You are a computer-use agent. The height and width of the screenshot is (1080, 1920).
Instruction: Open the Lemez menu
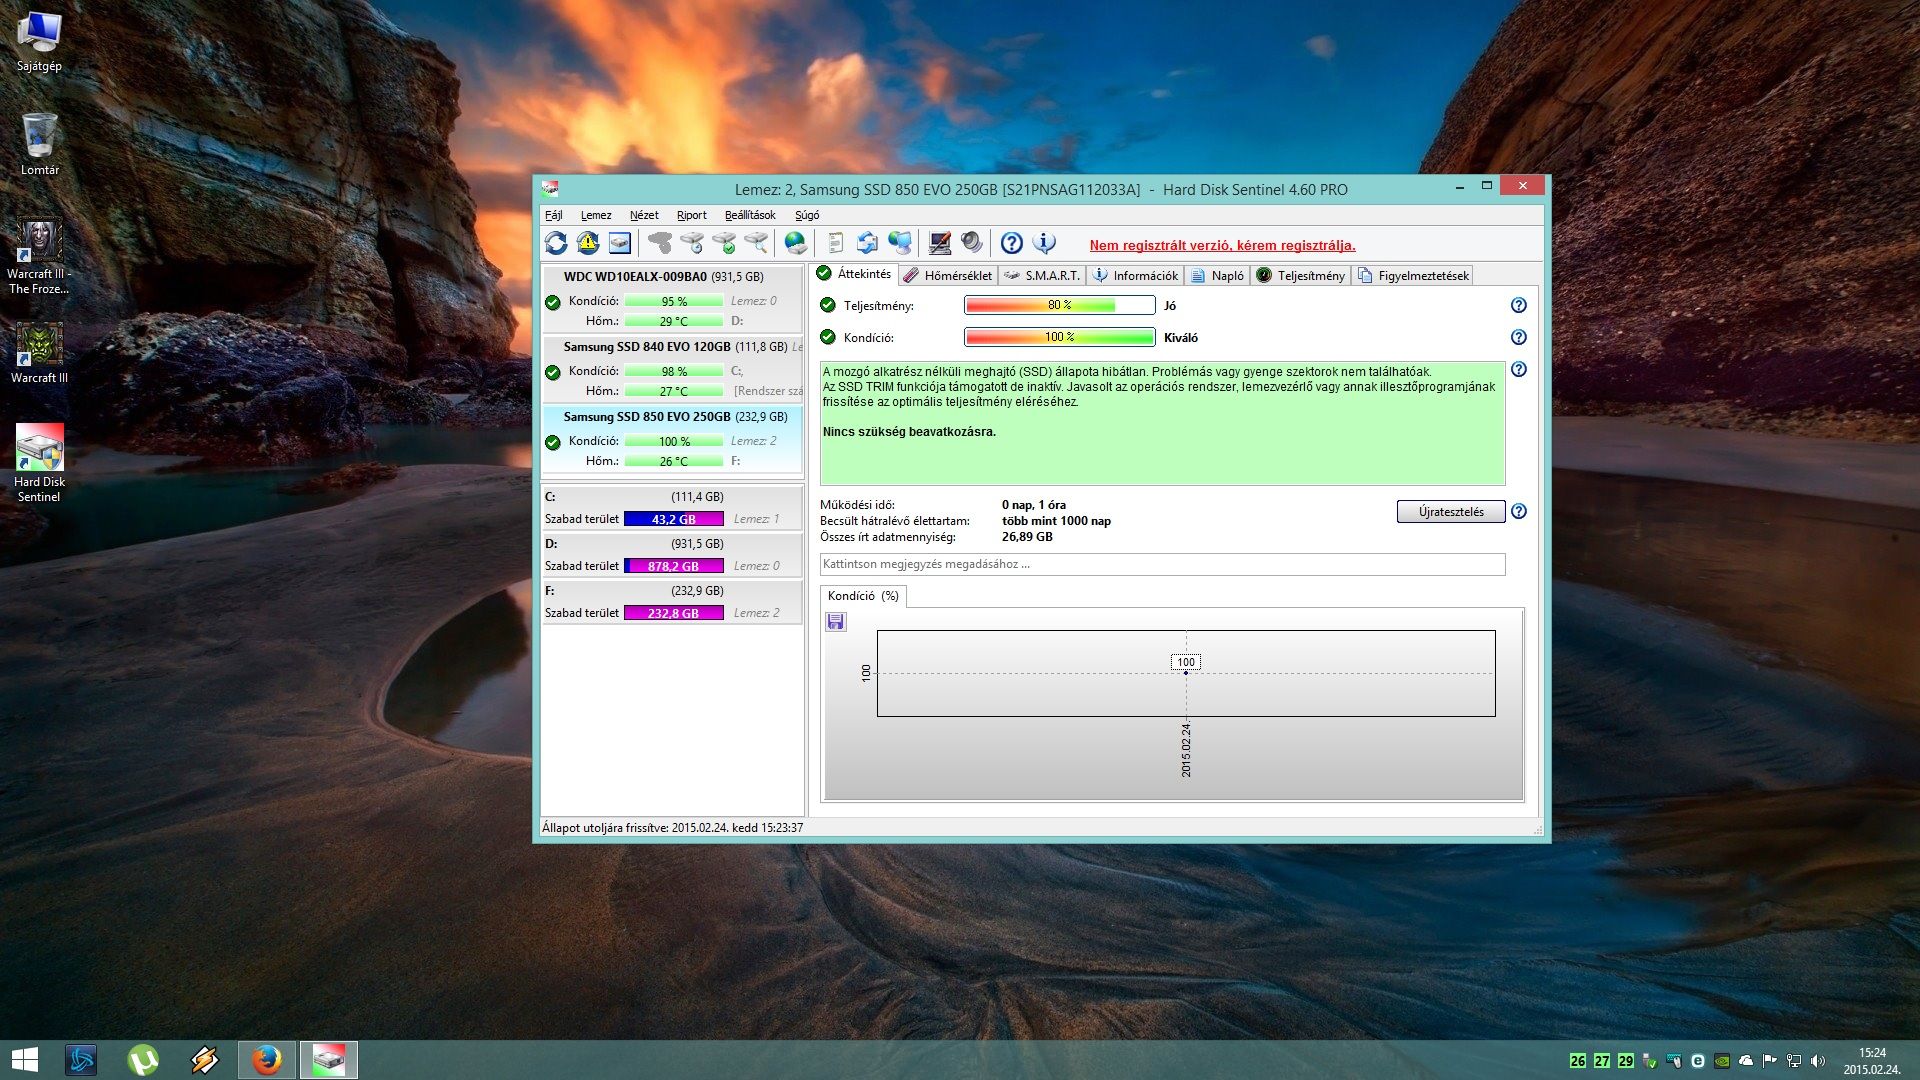(x=596, y=215)
